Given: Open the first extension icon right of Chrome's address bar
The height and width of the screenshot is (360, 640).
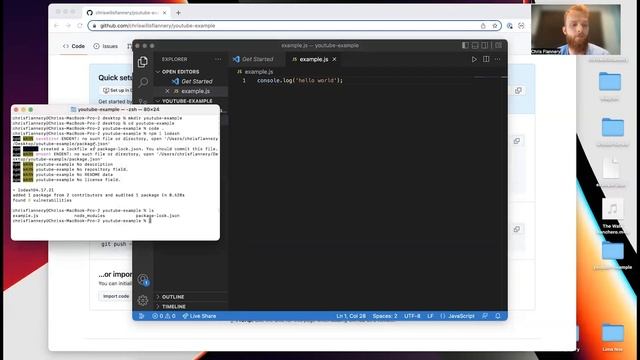Looking at the screenshot, I should pyautogui.click(x=509, y=26).
